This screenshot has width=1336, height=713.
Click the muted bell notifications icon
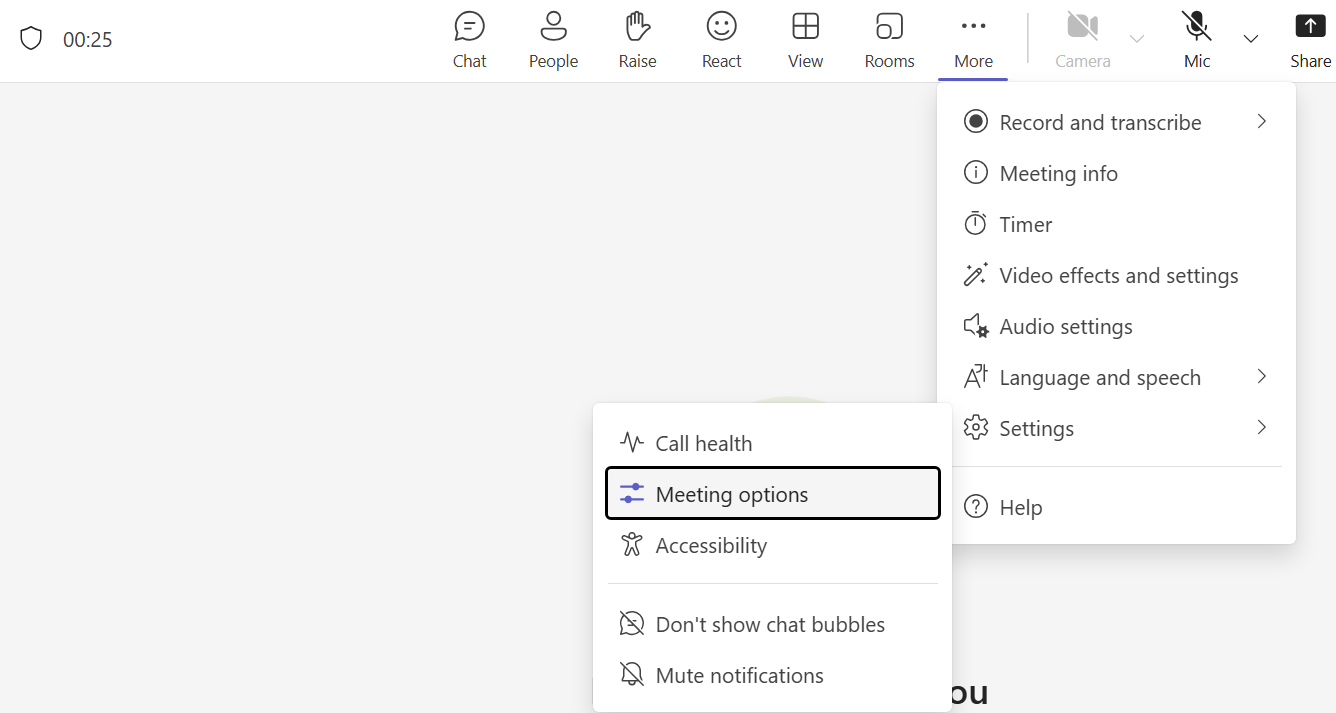(x=631, y=675)
